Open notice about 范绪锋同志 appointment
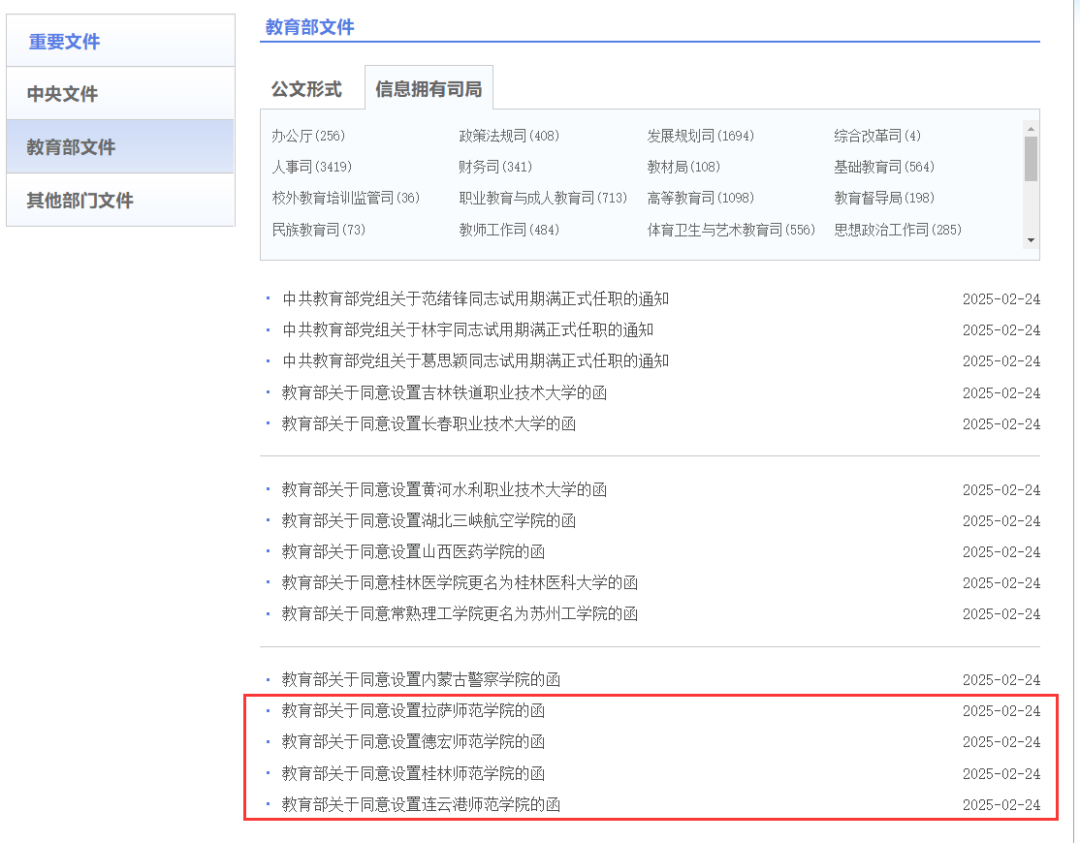Image resolution: width=1080 pixels, height=843 pixels. [475, 299]
